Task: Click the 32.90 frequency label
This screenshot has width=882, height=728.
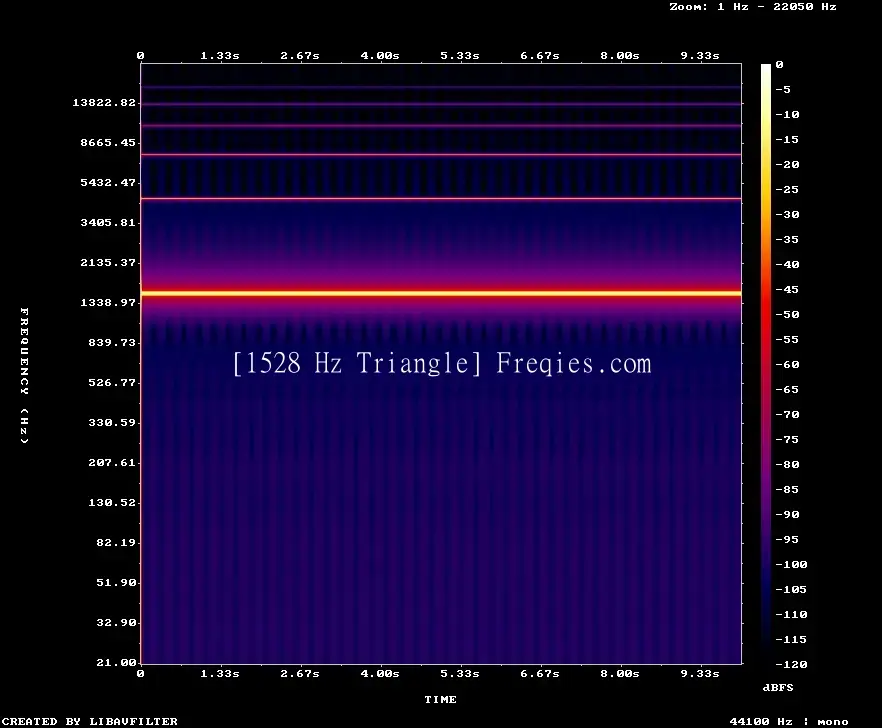Action: [116, 622]
